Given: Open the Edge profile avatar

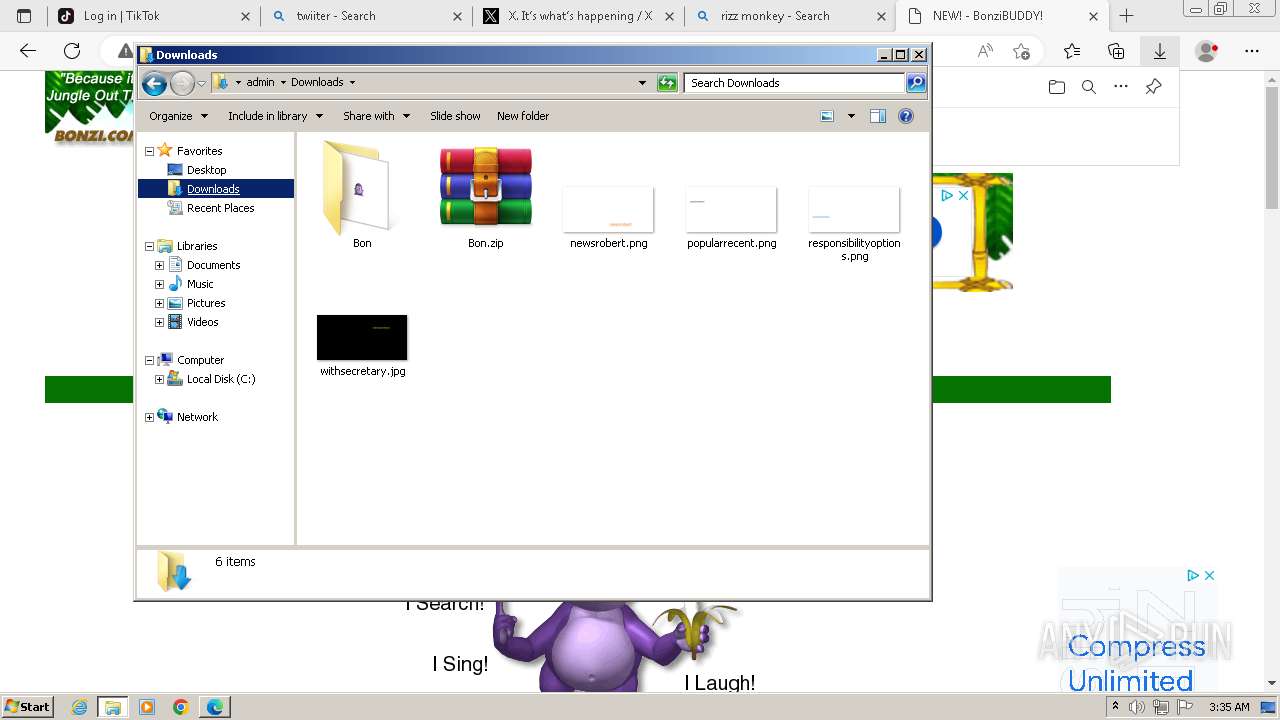Looking at the screenshot, I should click(1207, 51).
